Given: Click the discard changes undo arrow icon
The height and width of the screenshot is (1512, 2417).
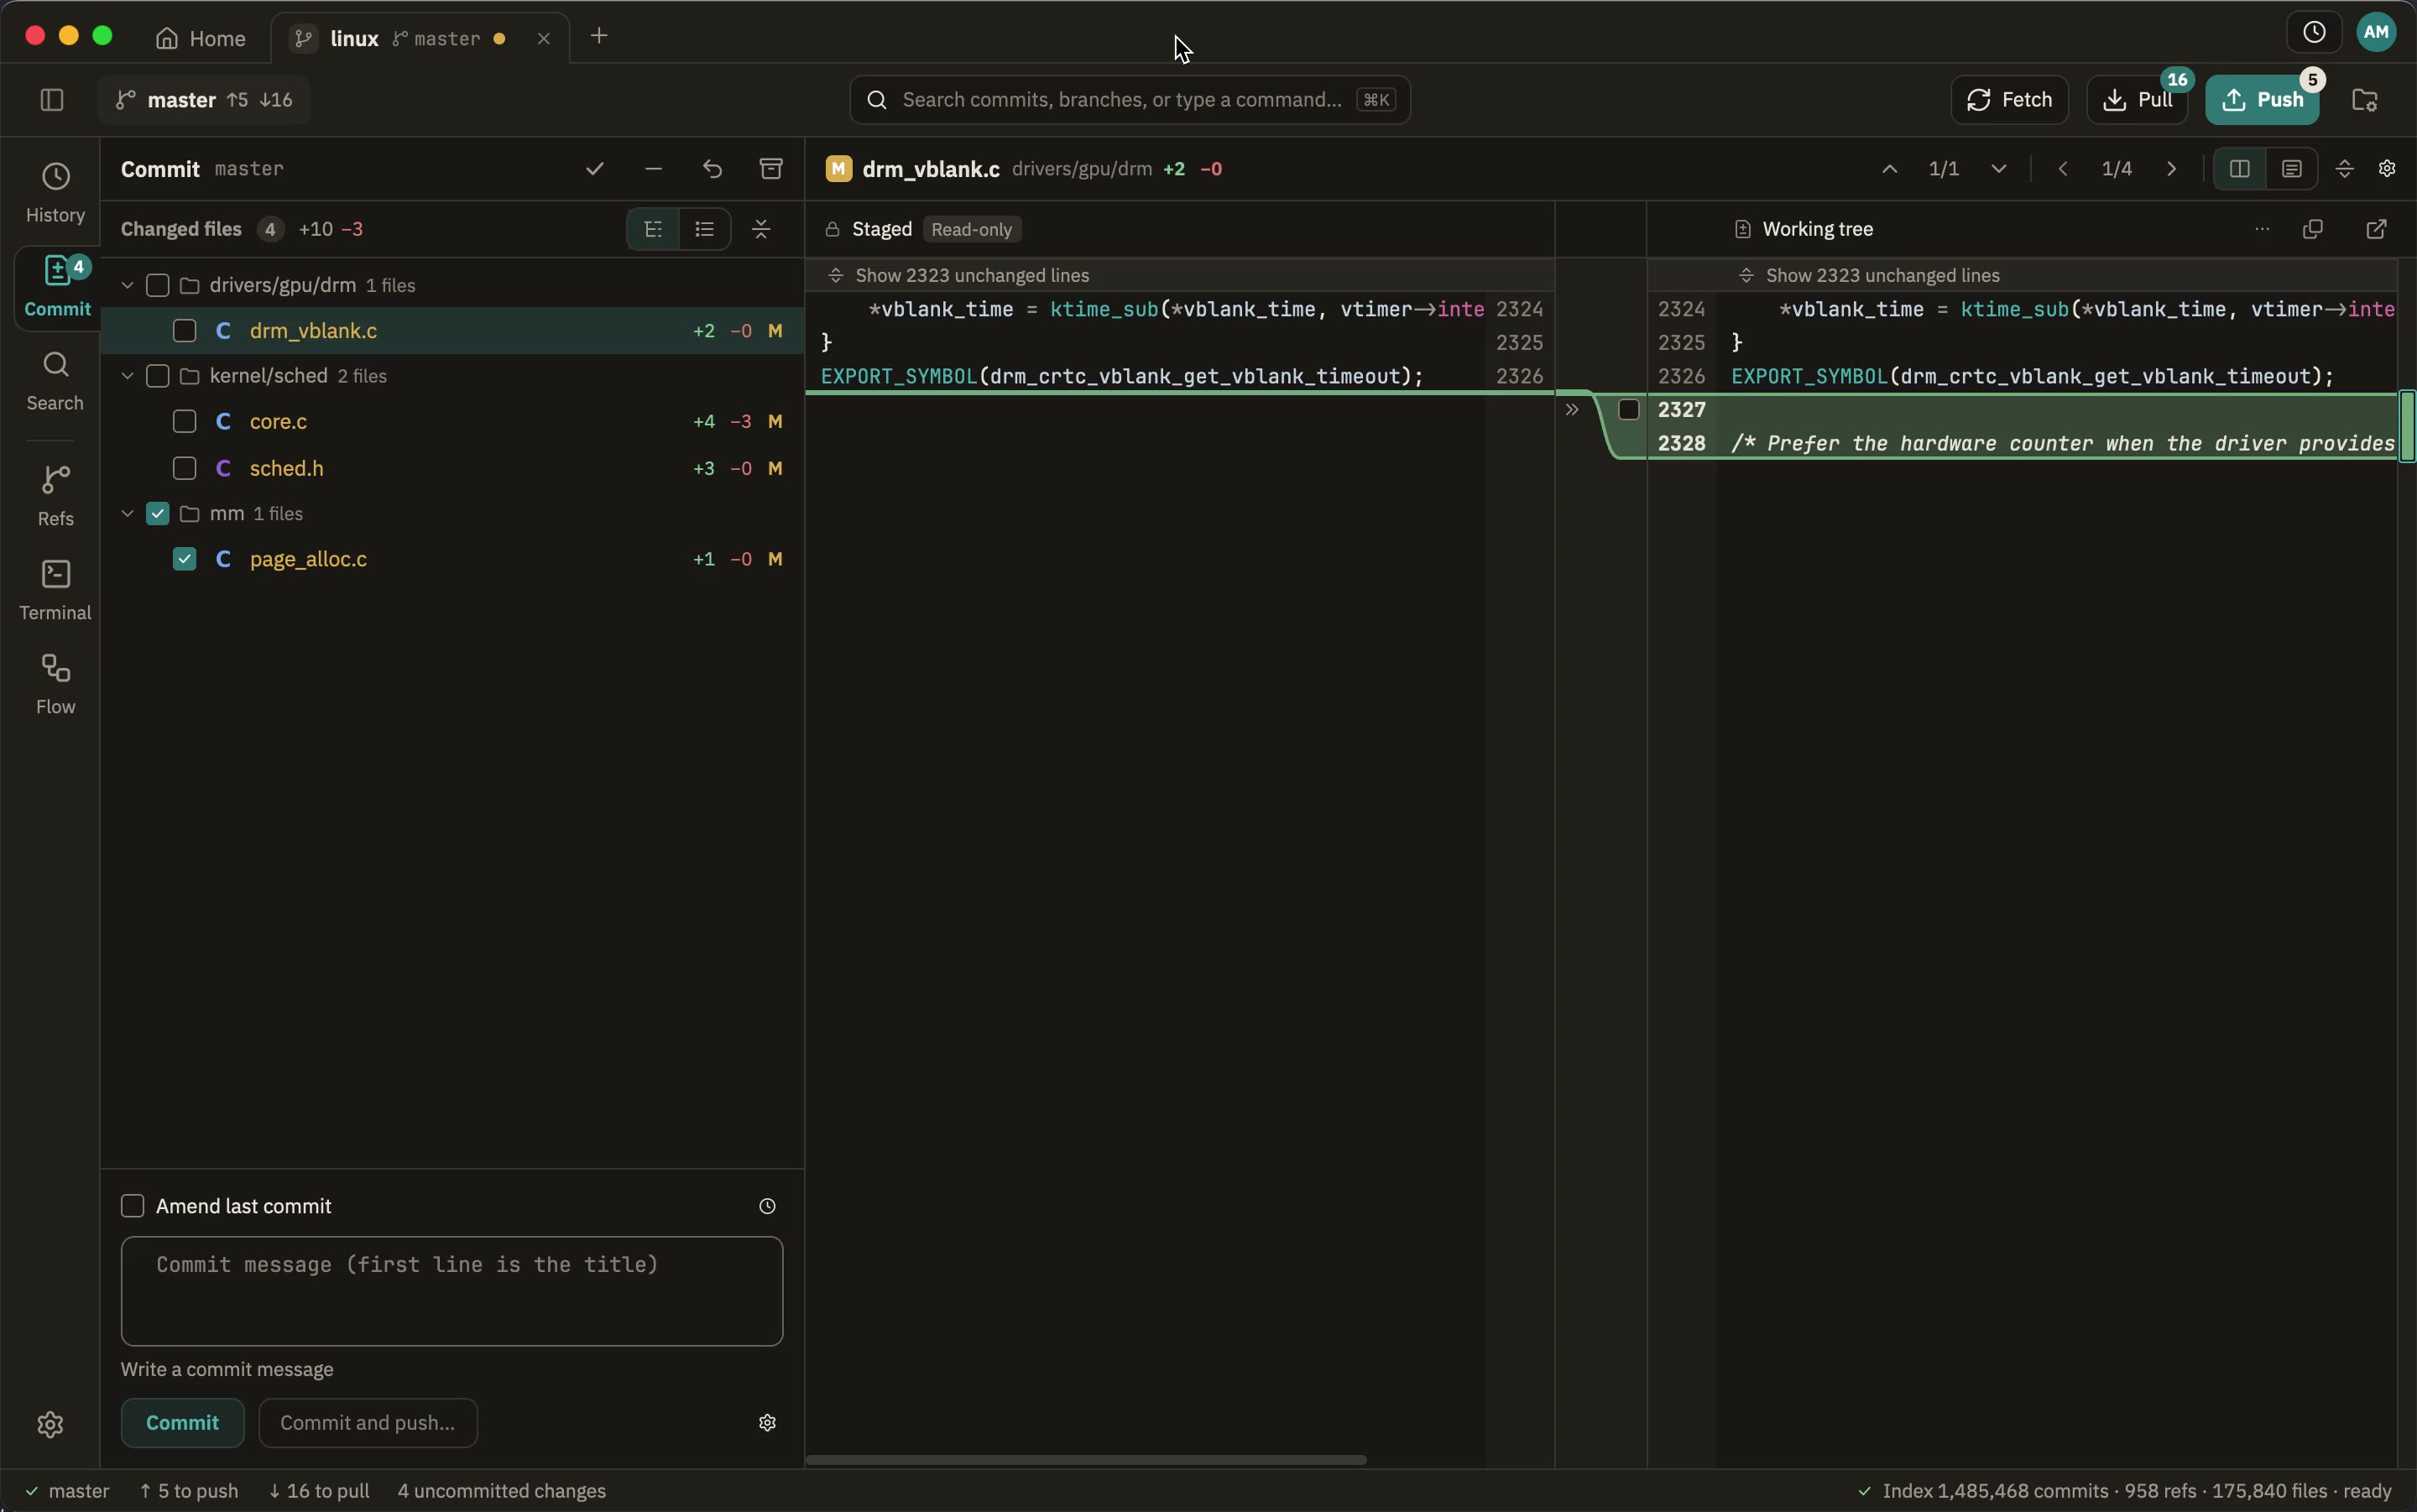Looking at the screenshot, I should [x=712, y=169].
